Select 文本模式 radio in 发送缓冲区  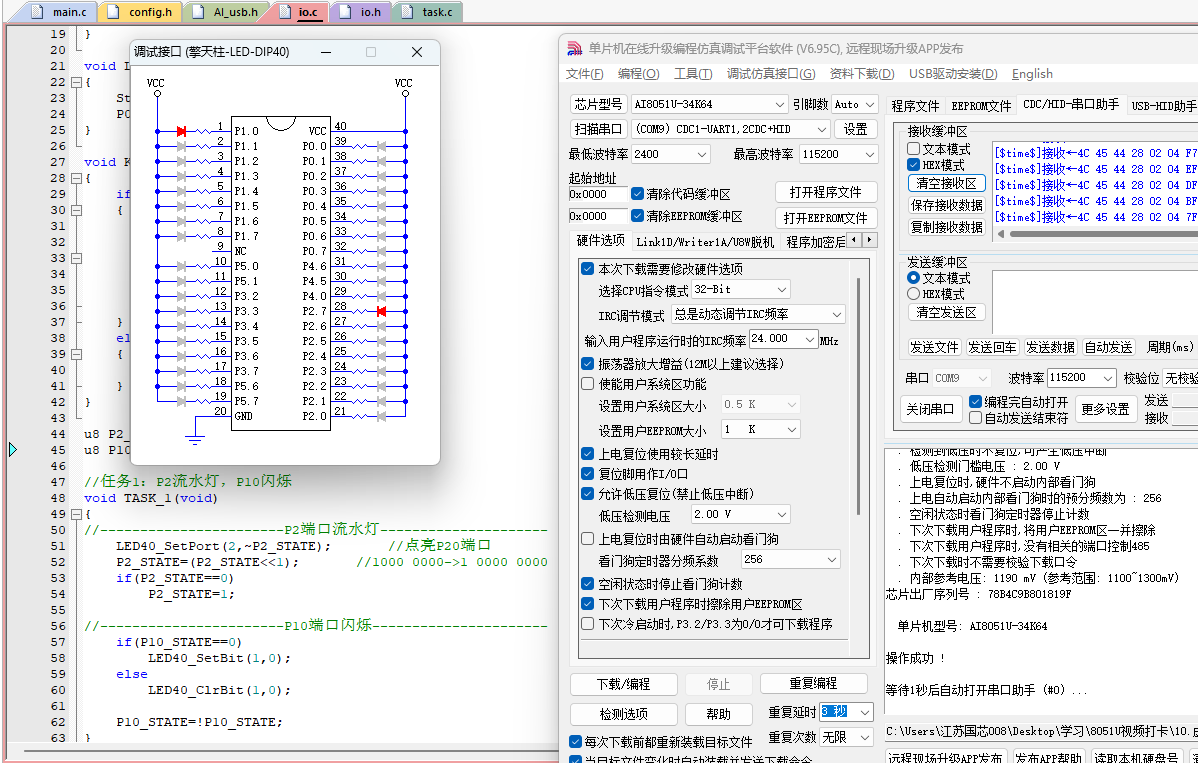[913, 278]
